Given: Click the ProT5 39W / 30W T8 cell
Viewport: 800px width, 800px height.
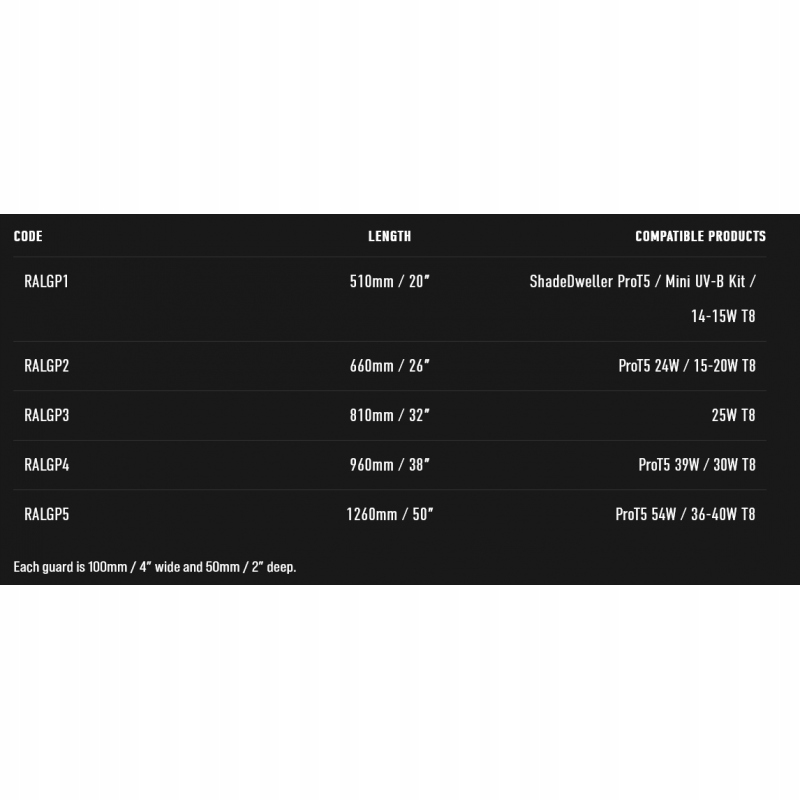Looking at the screenshot, I should coord(696,465).
